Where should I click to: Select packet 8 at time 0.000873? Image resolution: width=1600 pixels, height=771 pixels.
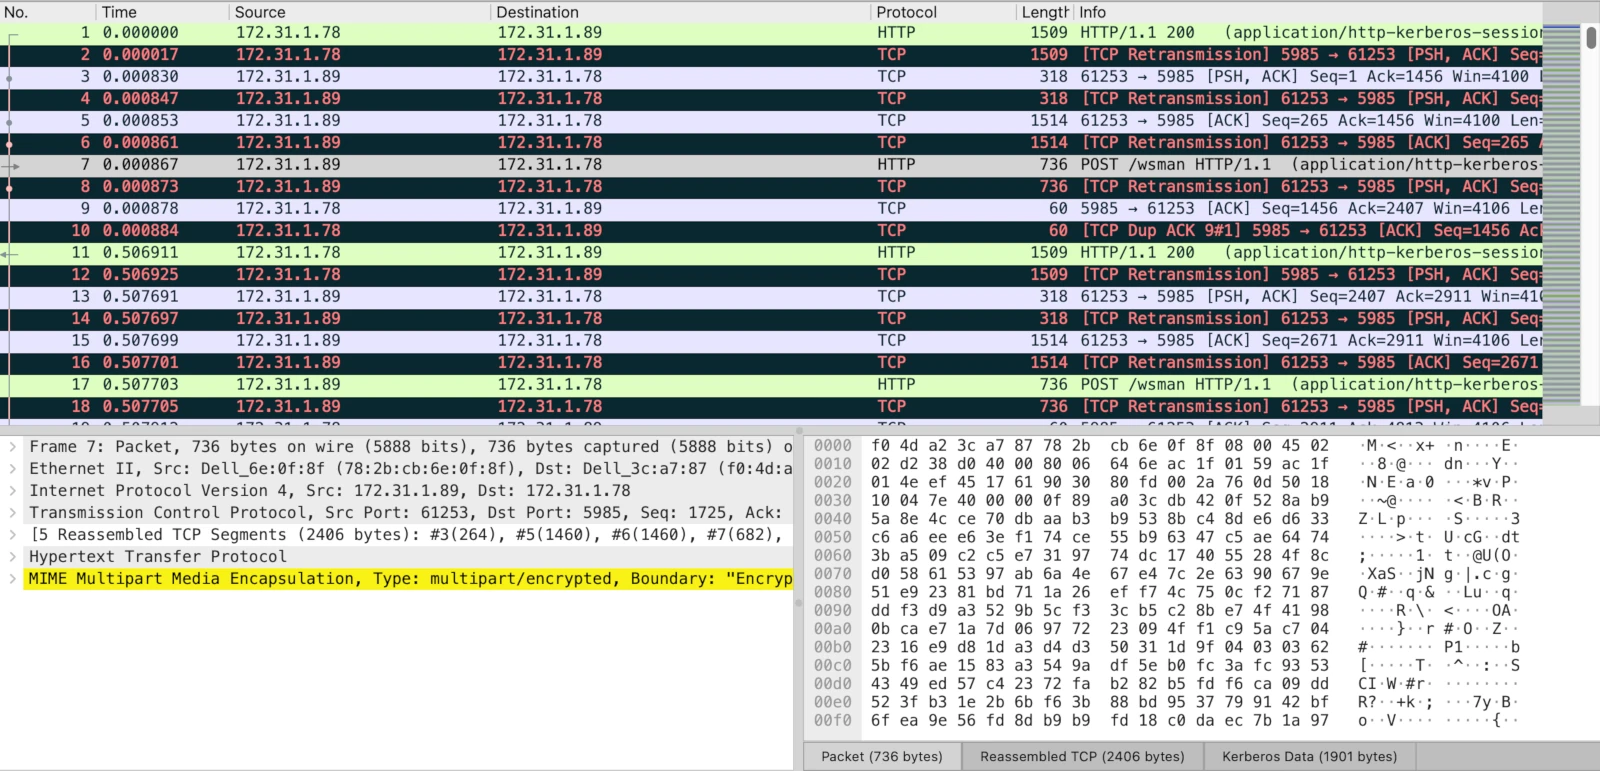(771, 187)
